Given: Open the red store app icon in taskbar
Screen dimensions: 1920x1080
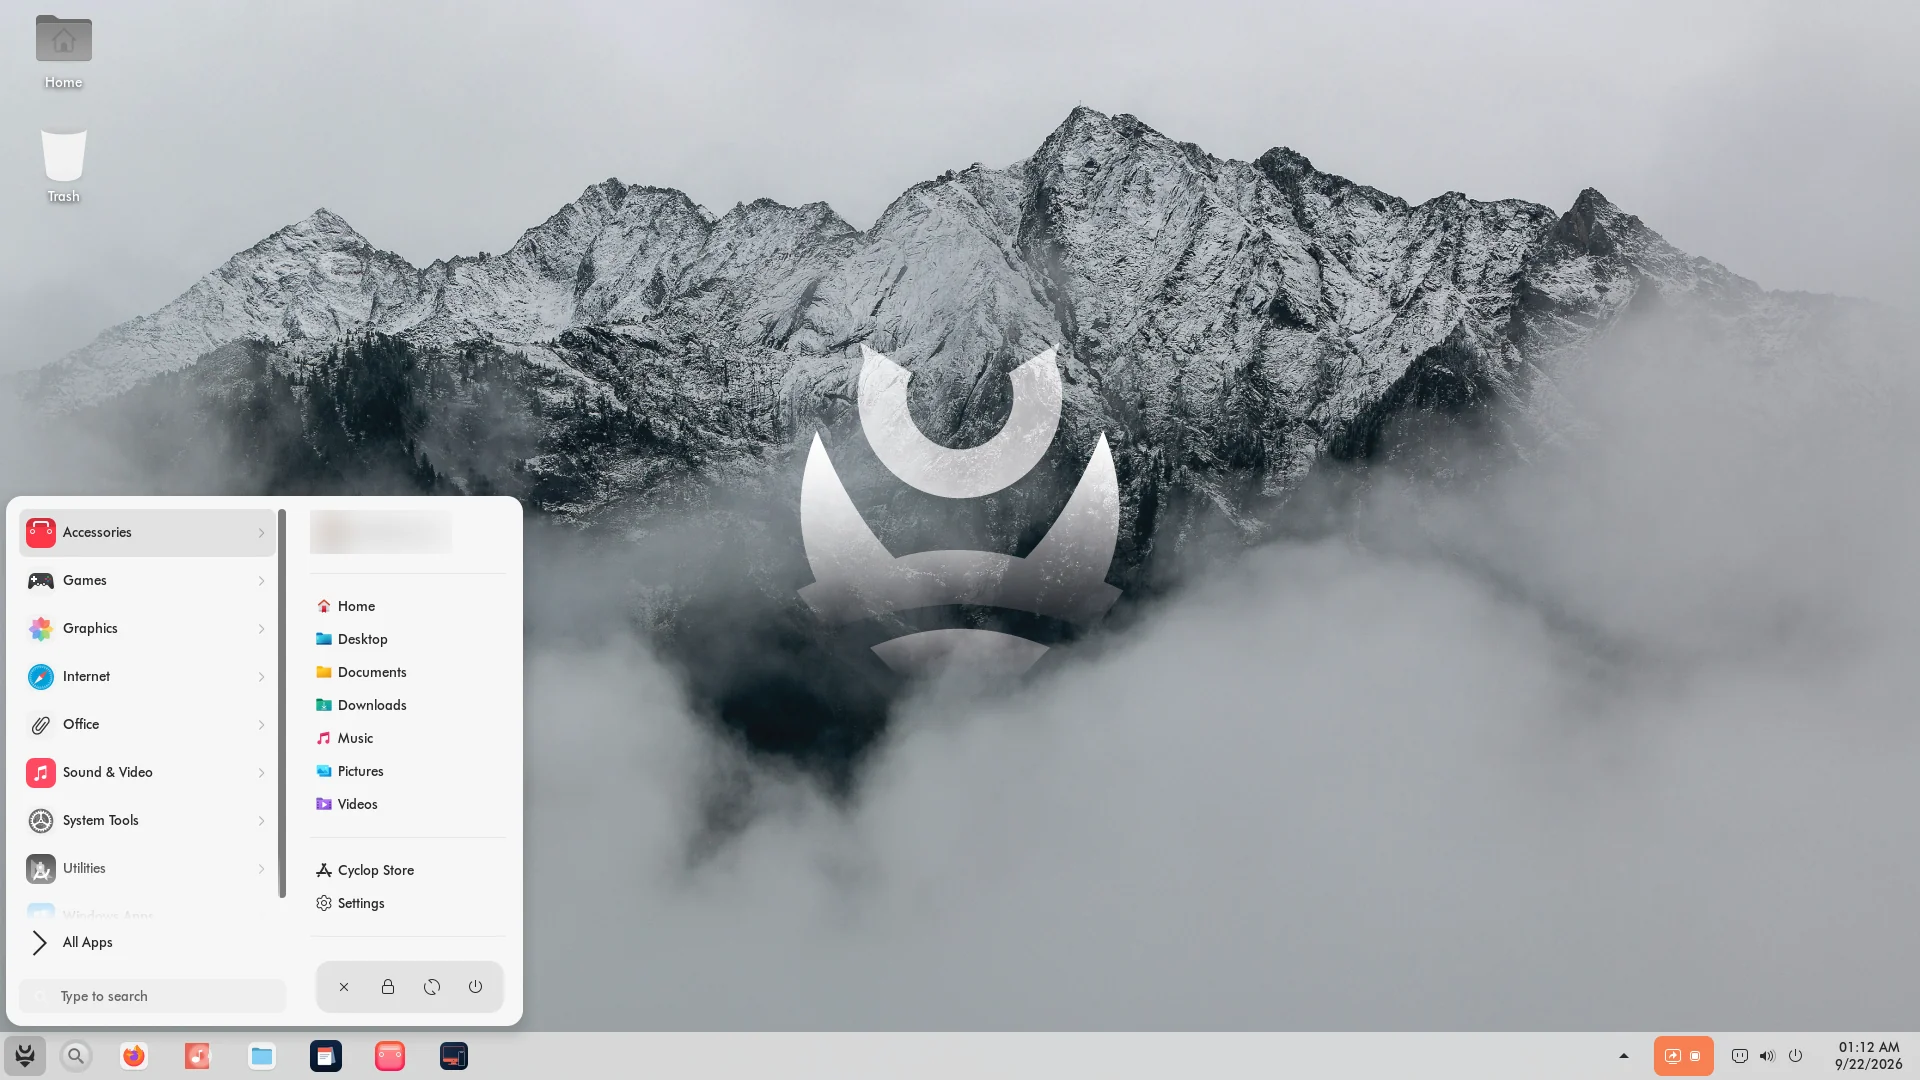Looking at the screenshot, I should (x=389, y=1056).
